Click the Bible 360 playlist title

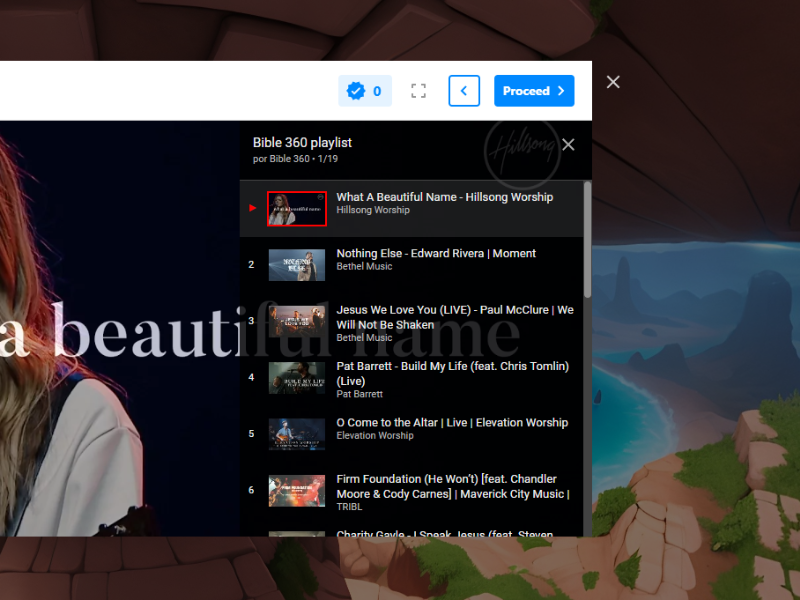(x=302, y=143)
